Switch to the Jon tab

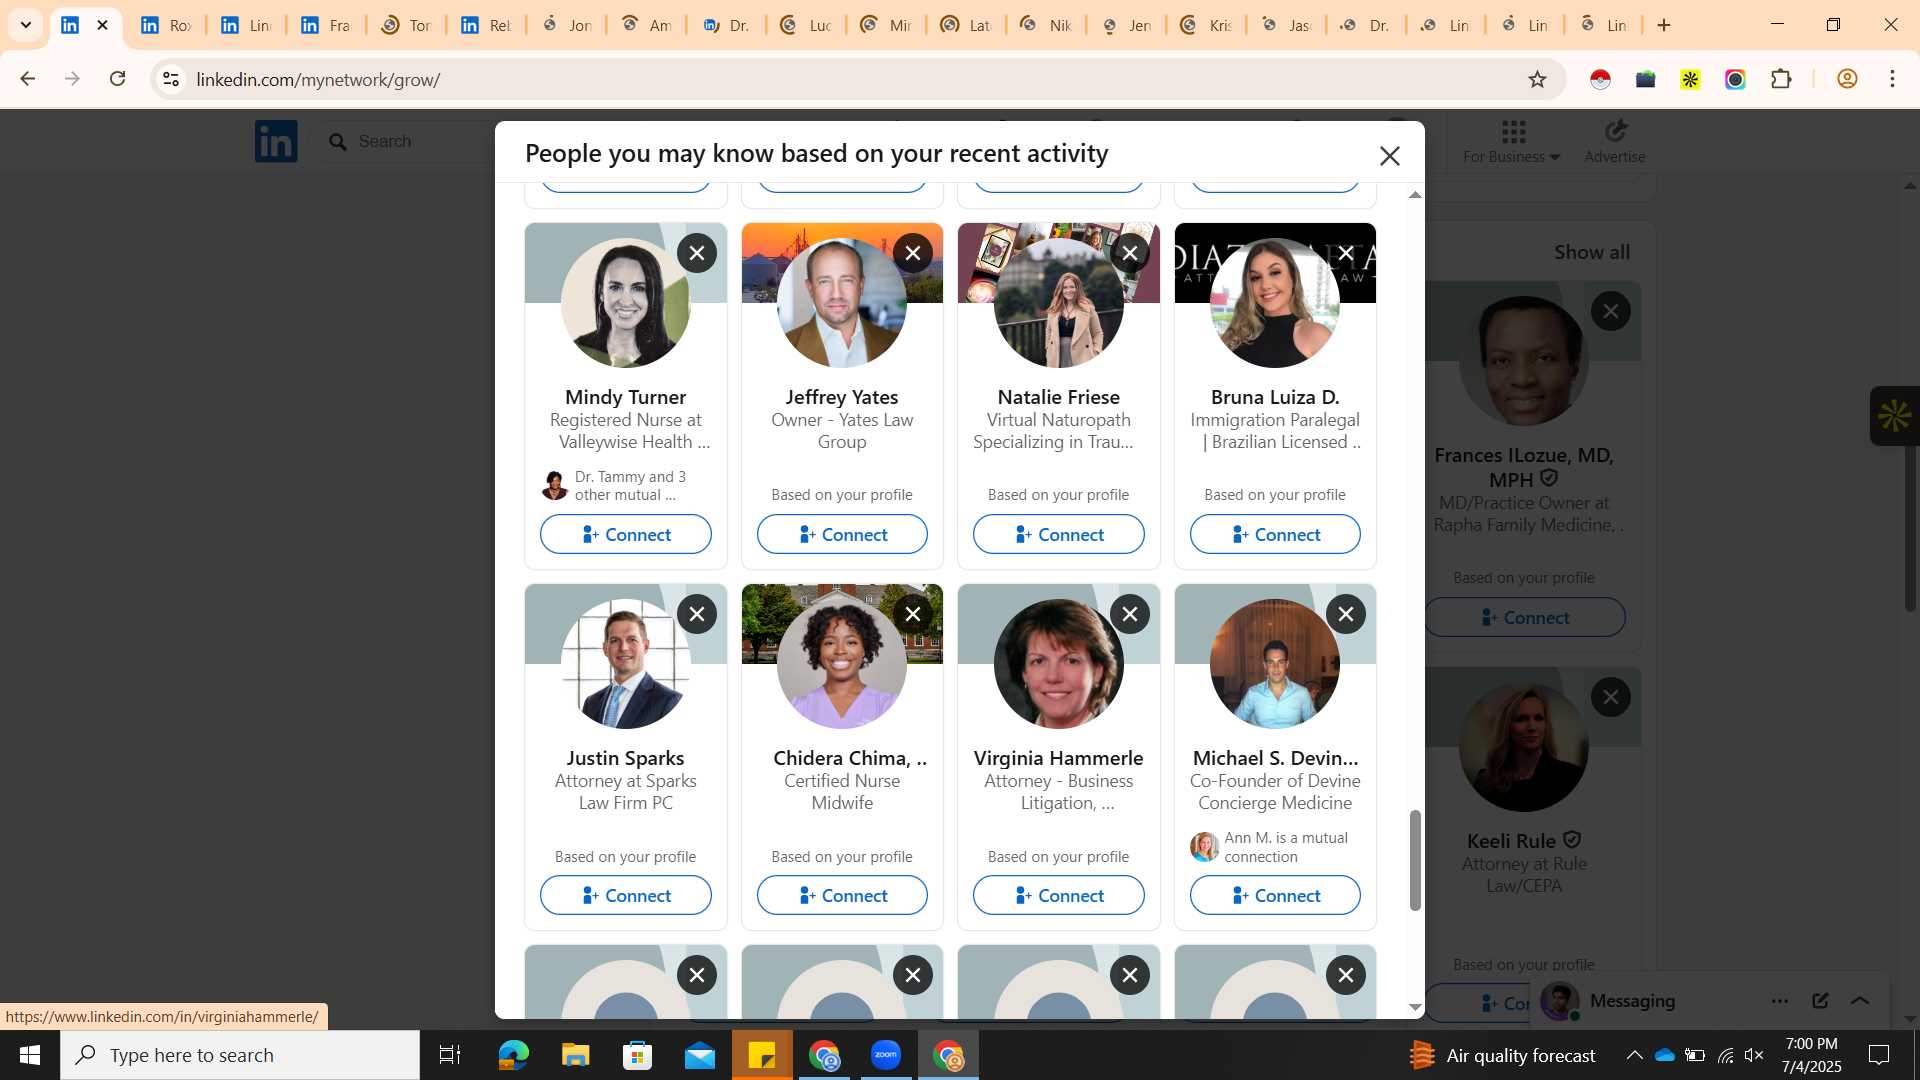pyautogui.click(x=566, y=25)
